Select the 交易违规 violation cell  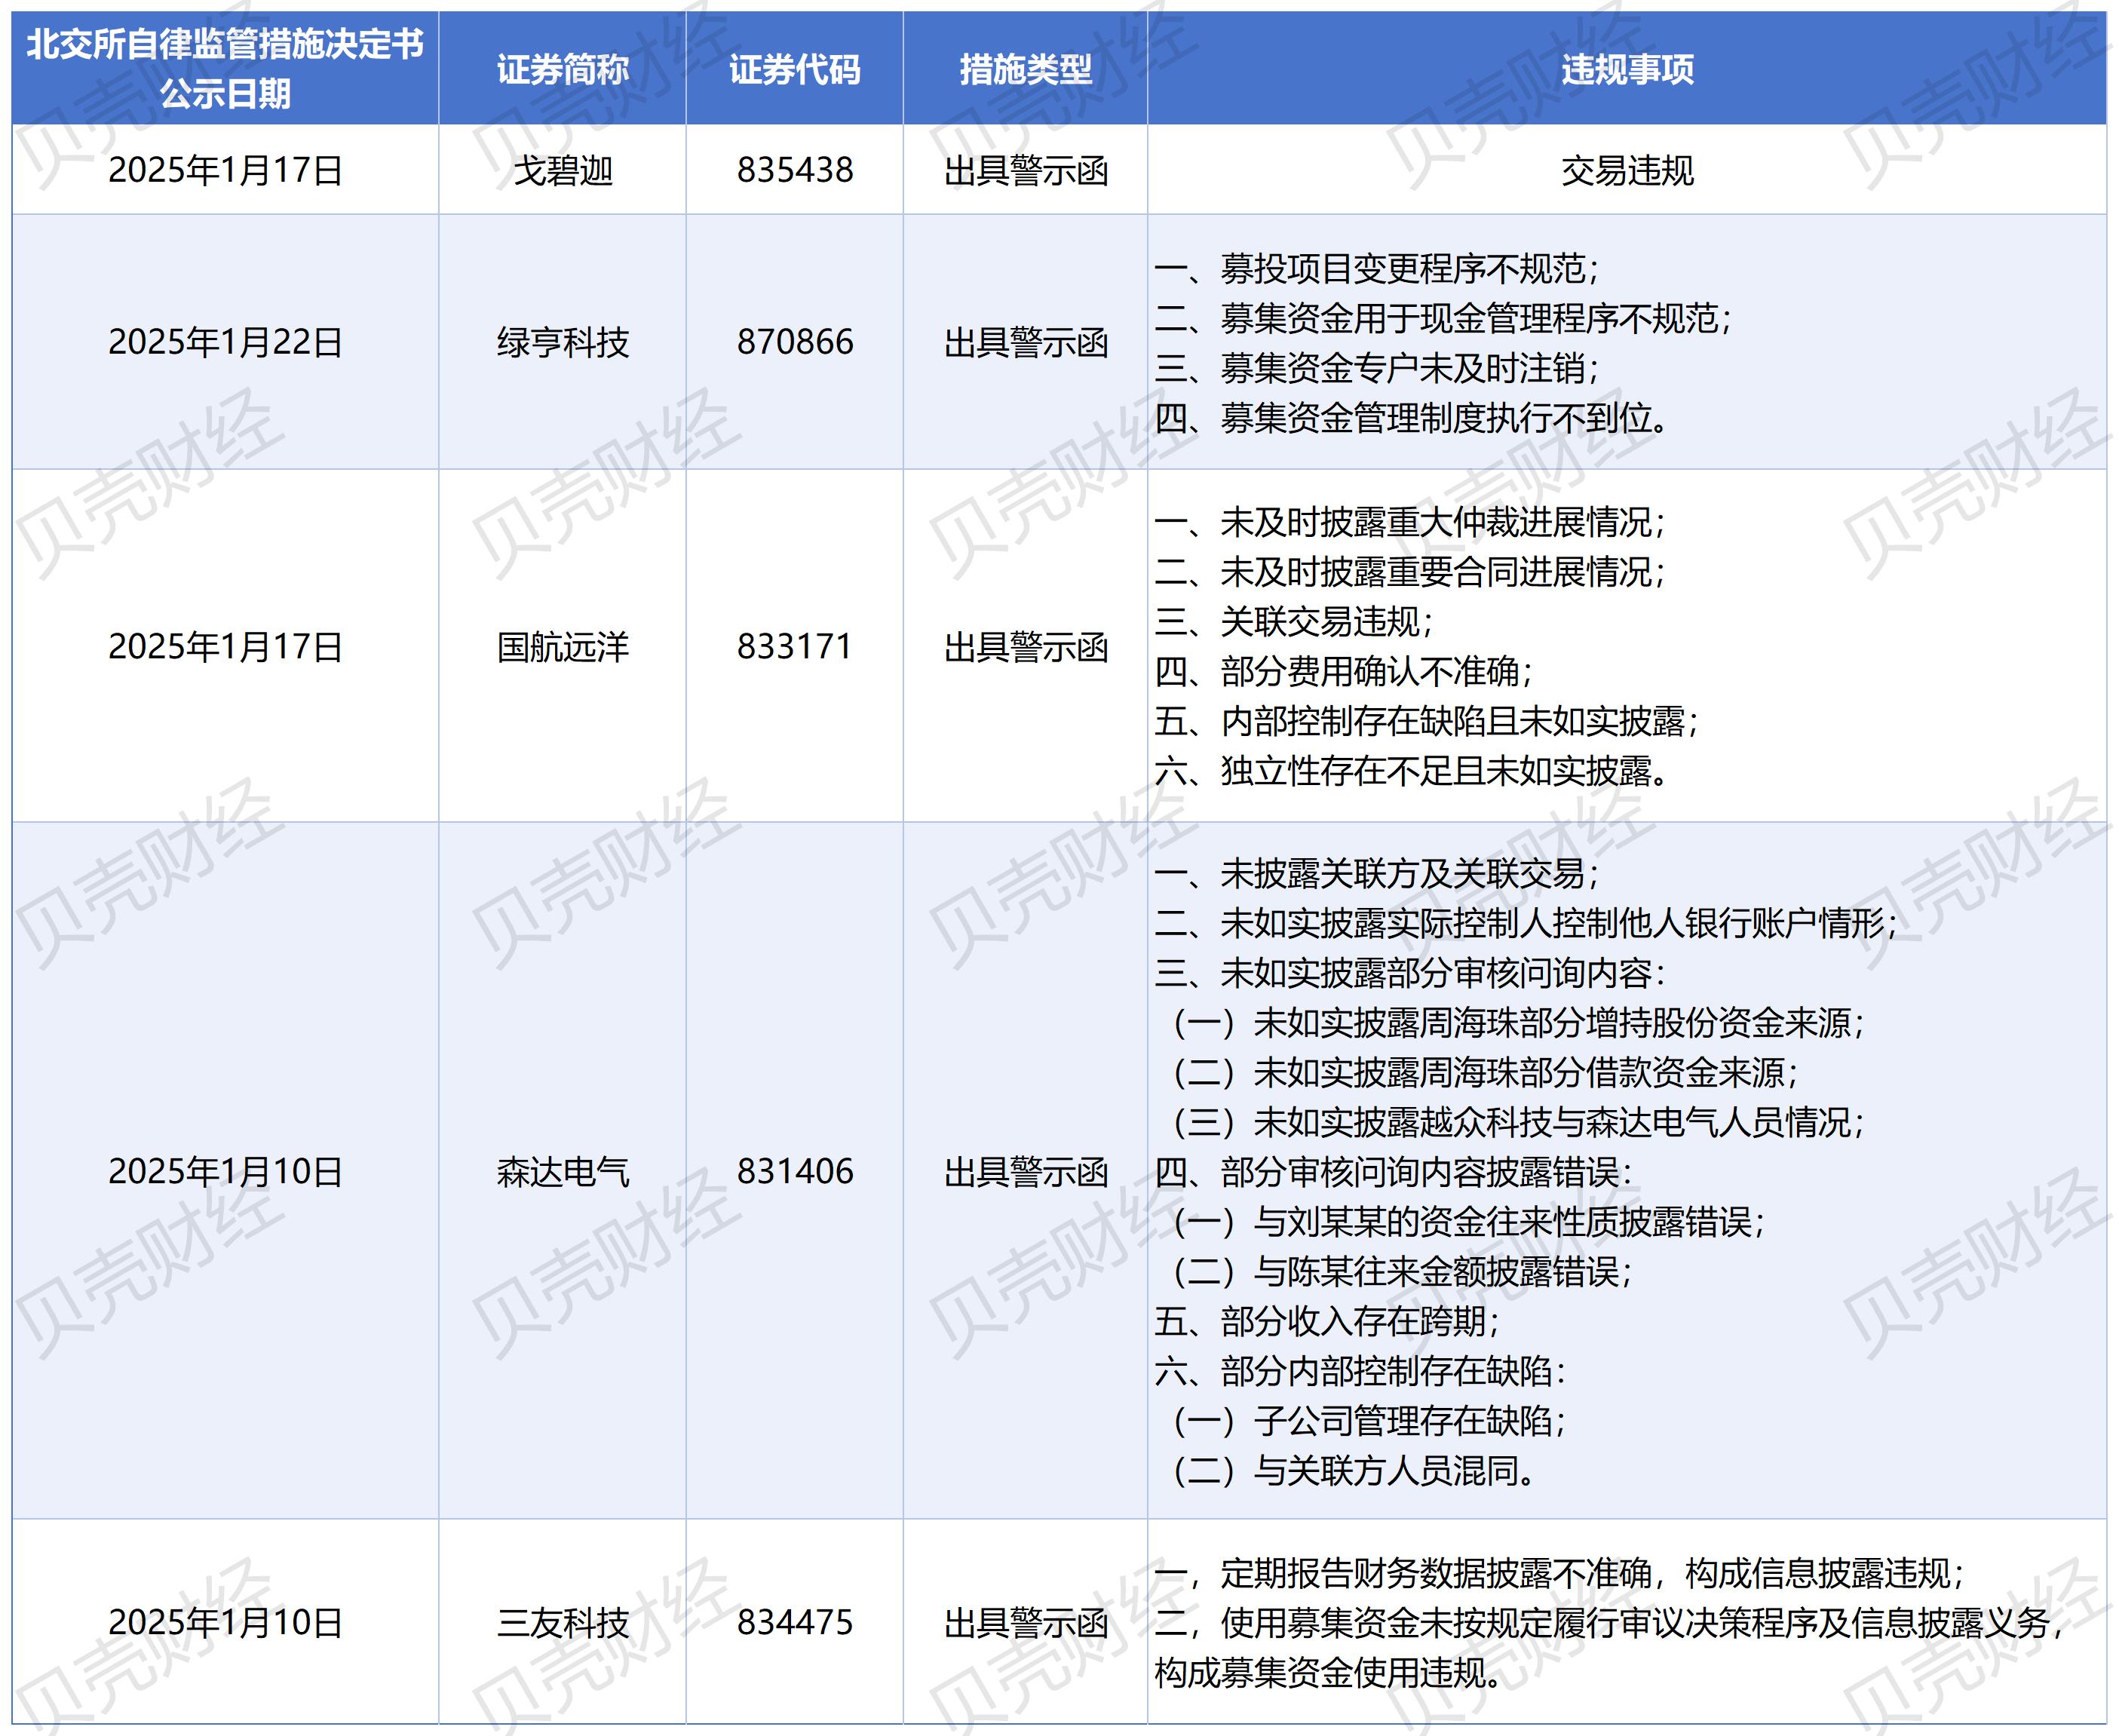tap(1627, 170)
